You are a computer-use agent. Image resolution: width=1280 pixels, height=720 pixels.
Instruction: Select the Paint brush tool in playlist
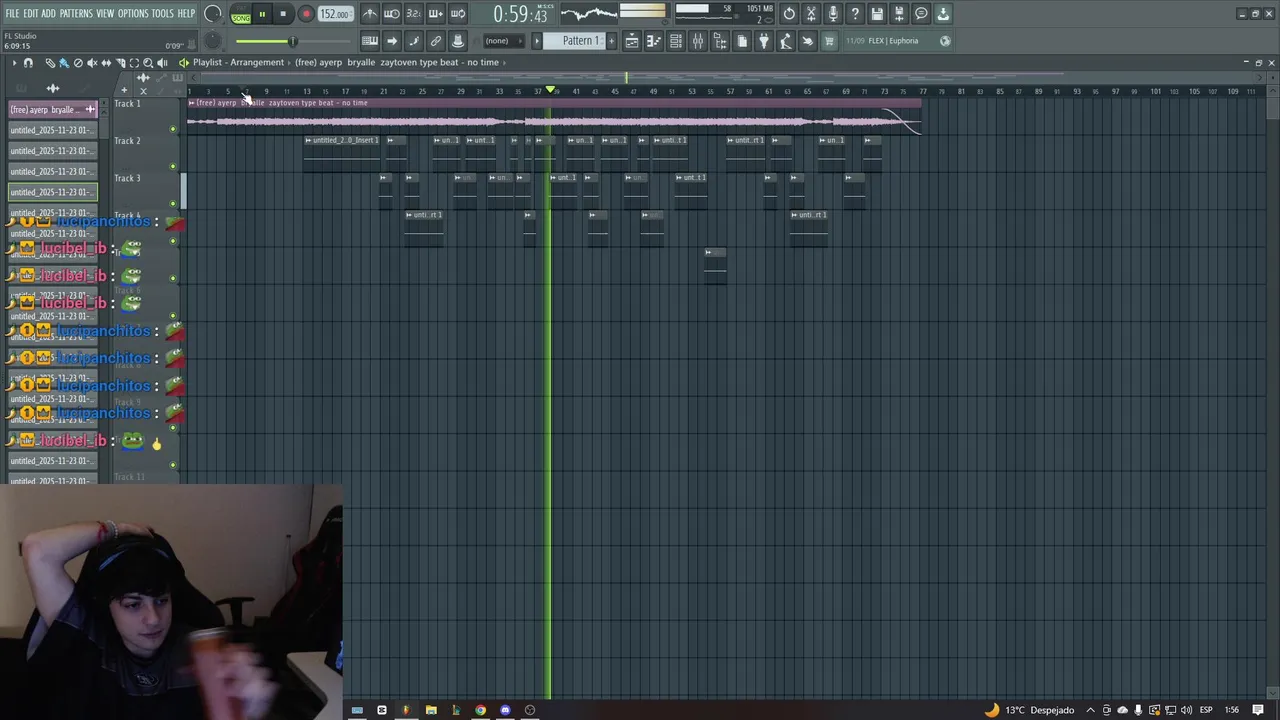(64, 63)
